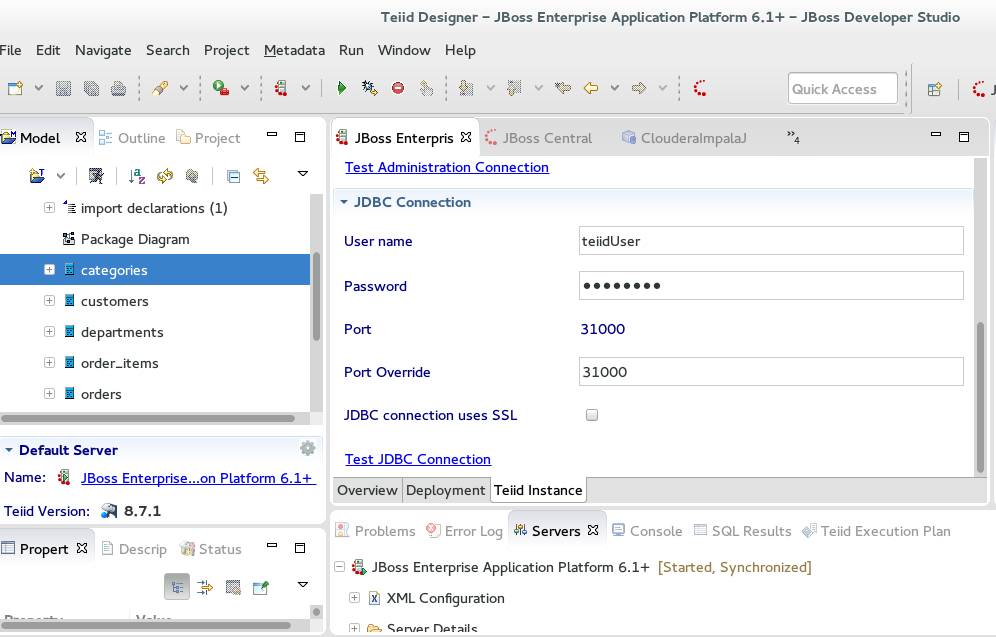Screen dimensions: 996x637
Task: Click the running-figure icon in Model view toolbar
Action: pyautogui.click(x=96, y=176)
